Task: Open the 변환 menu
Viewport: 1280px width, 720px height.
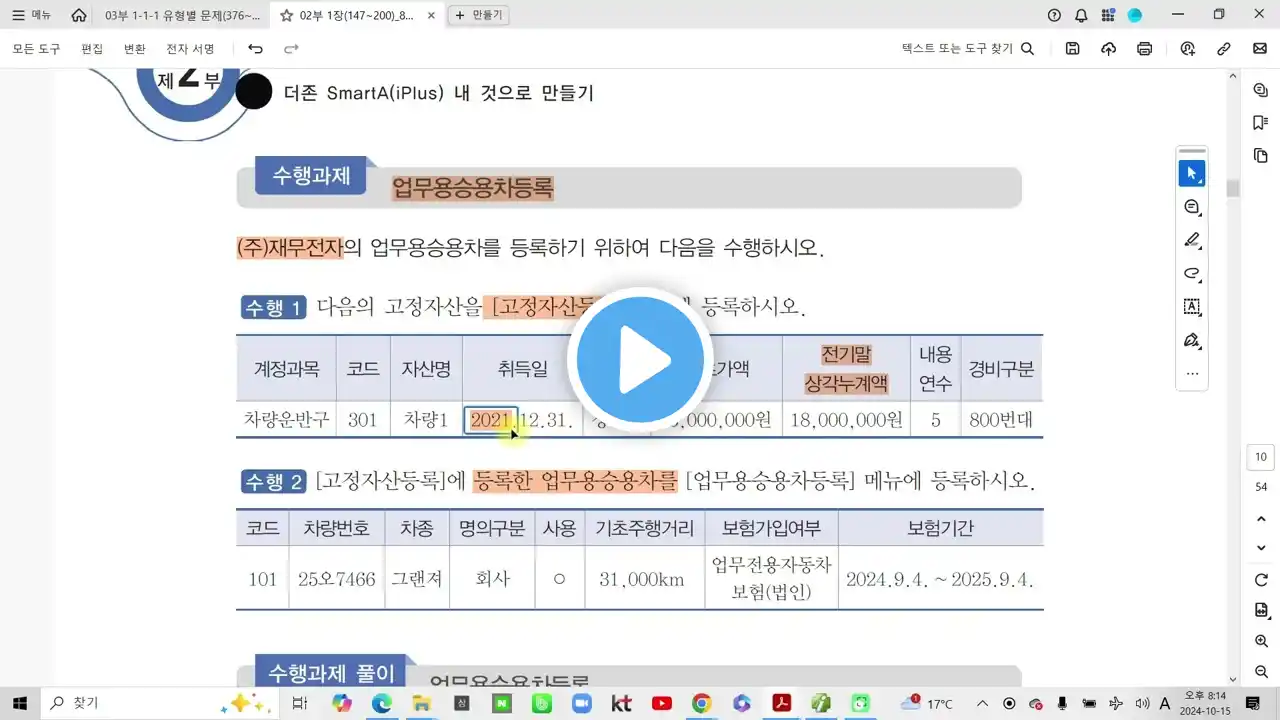Action: point(134,48)
